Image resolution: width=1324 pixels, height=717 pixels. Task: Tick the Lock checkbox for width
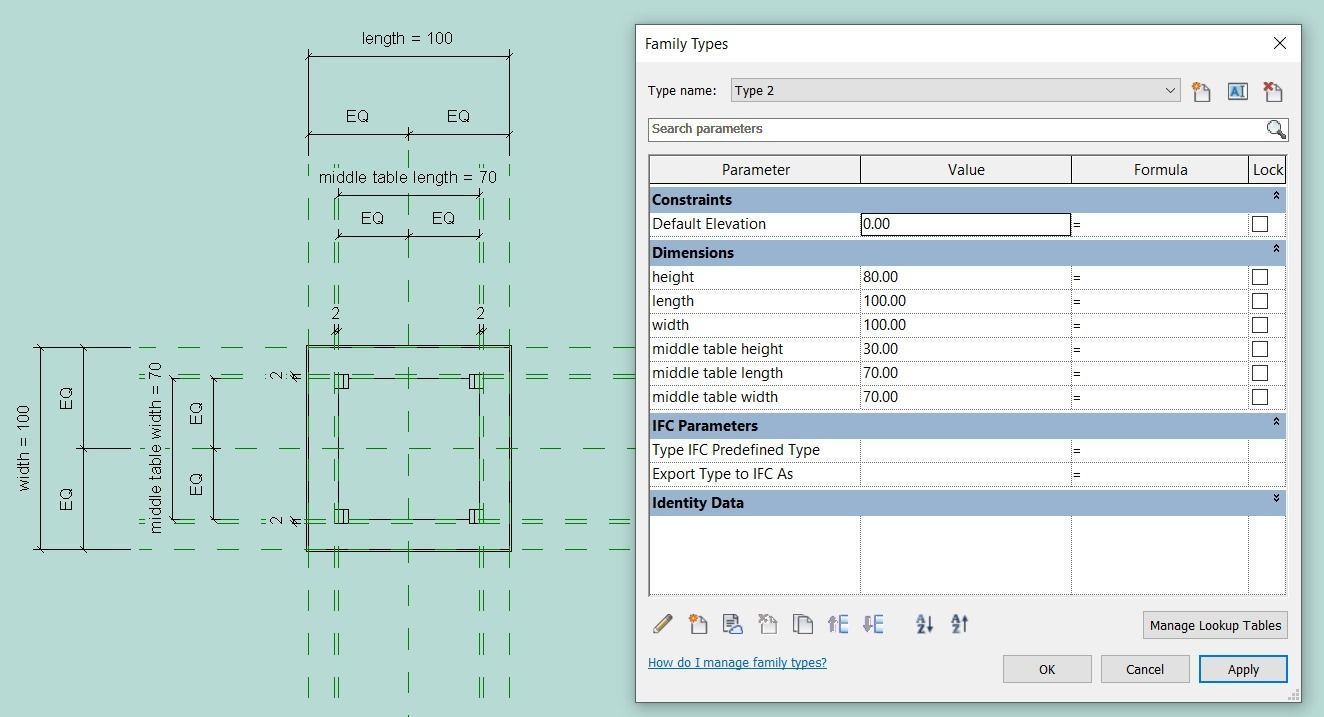coord(1260,325)
